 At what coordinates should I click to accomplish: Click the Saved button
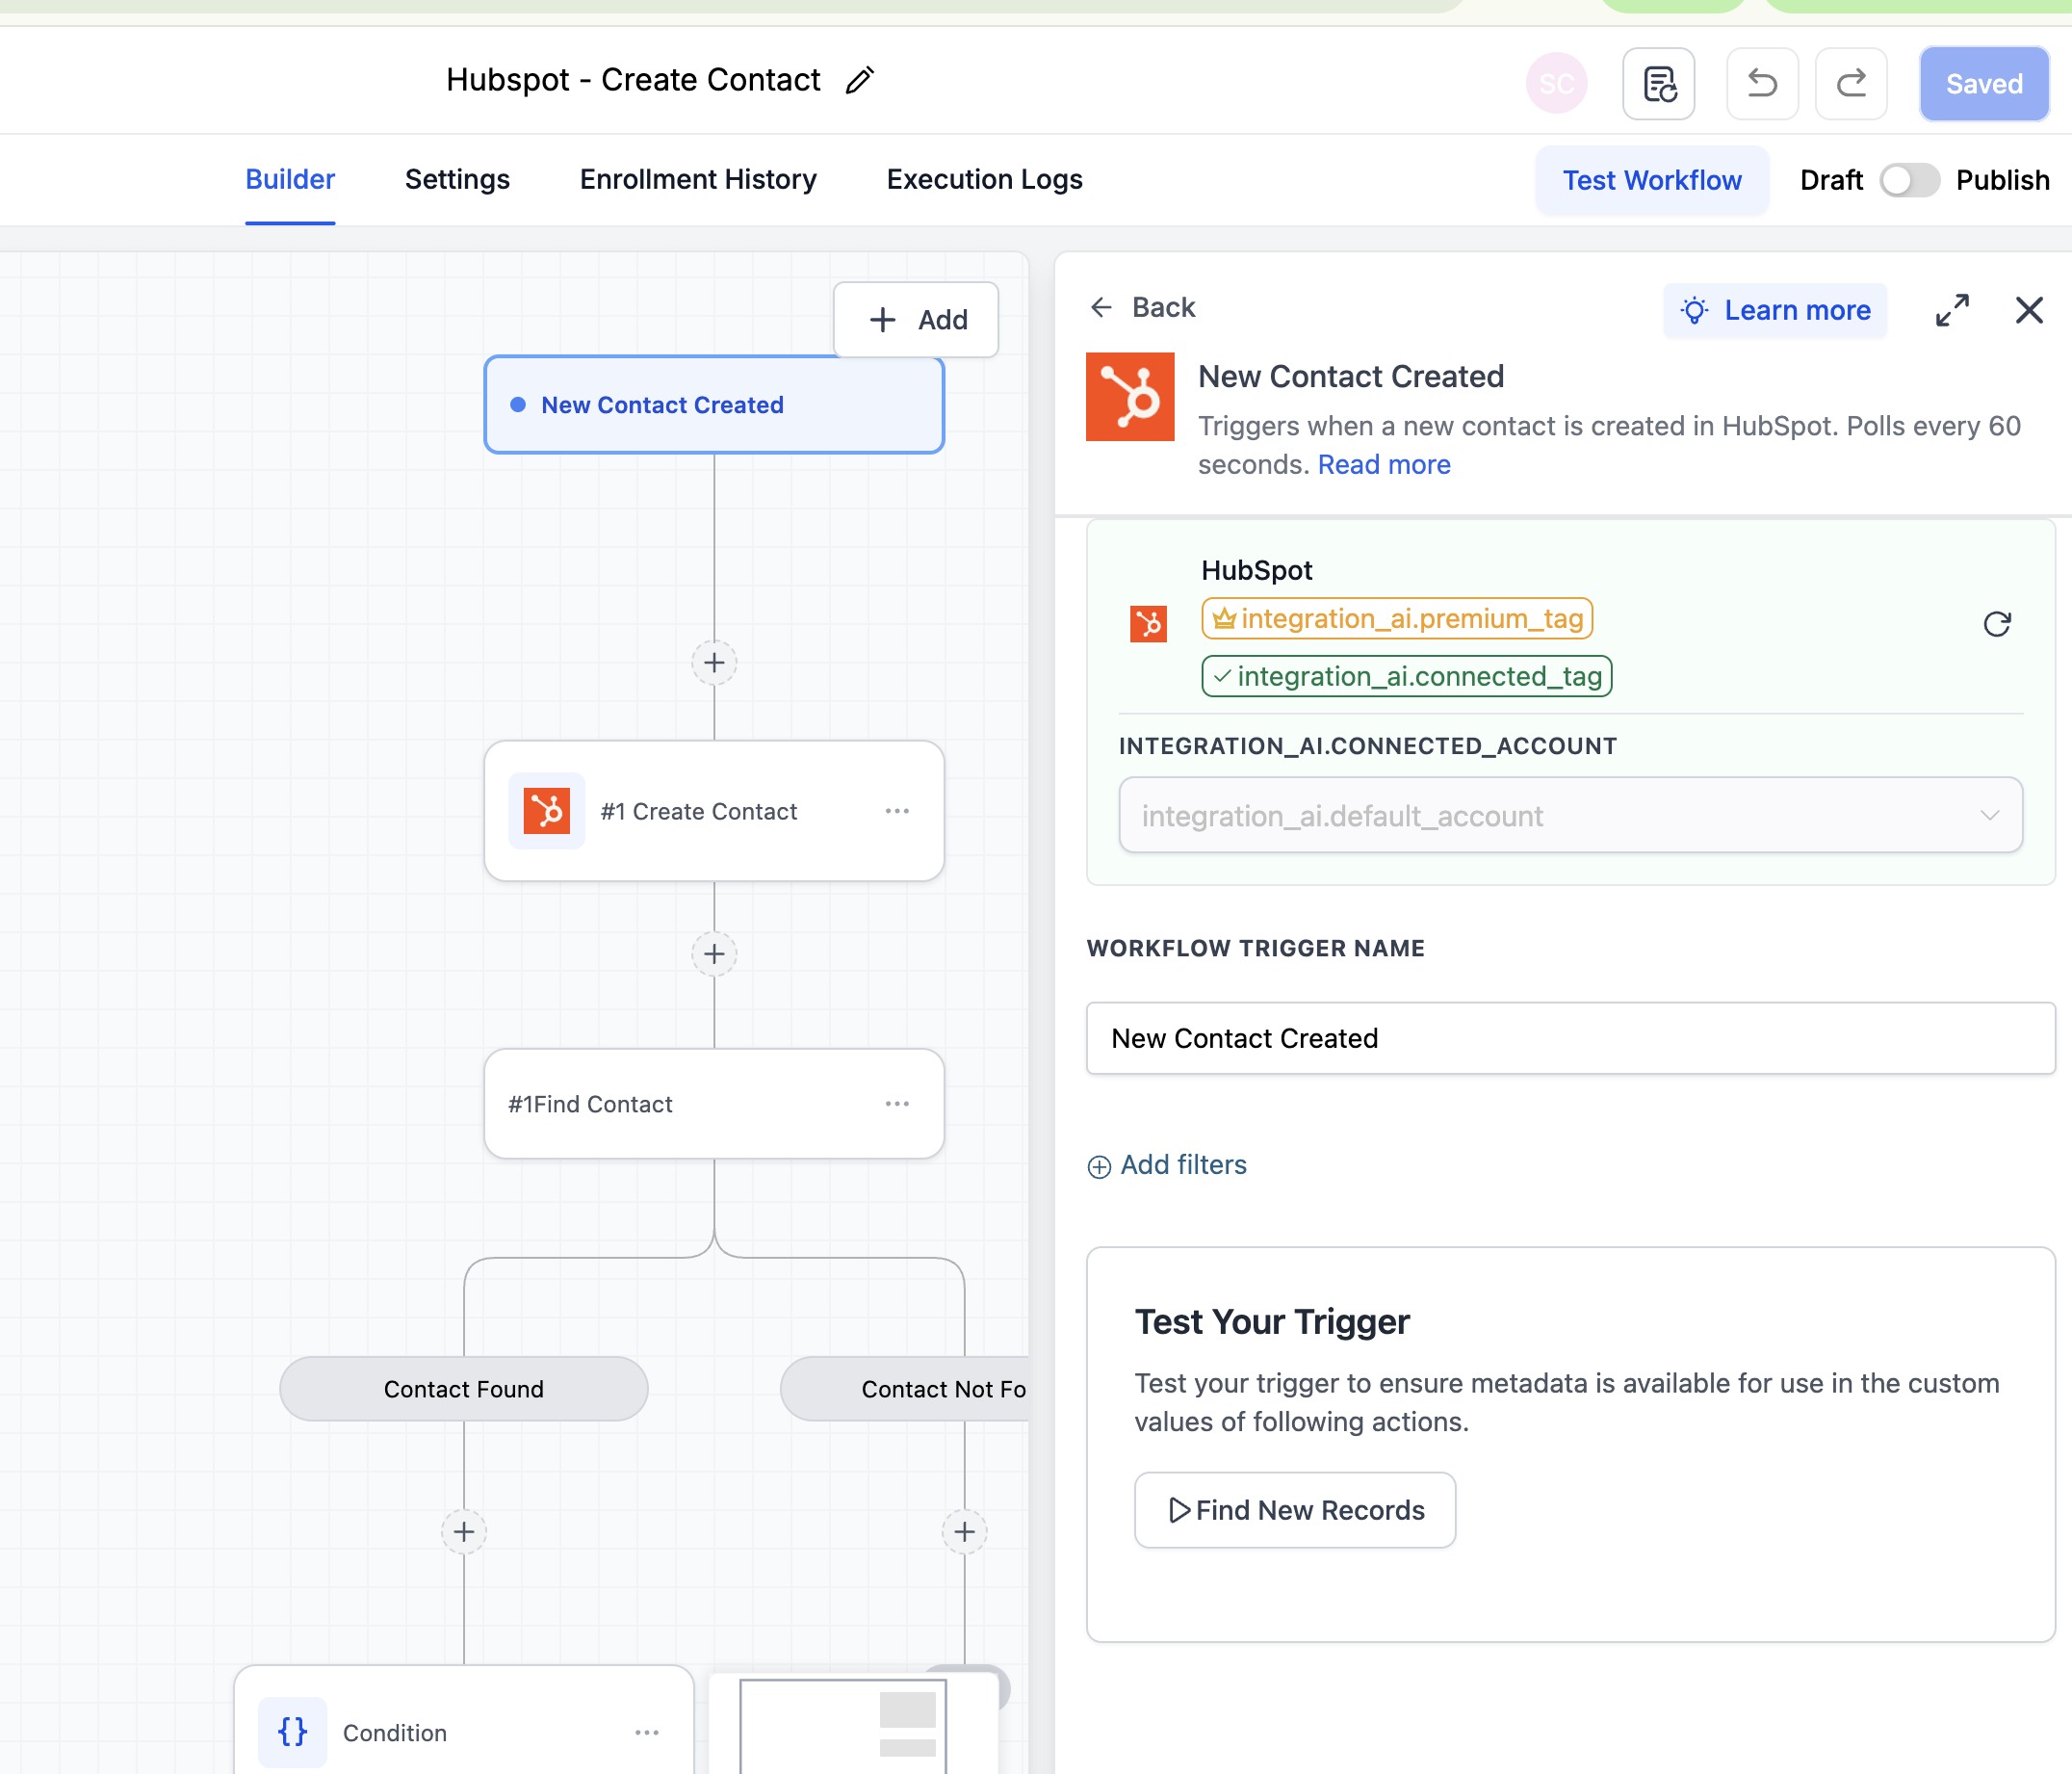pyautogui.click(x=1984, y=84)
